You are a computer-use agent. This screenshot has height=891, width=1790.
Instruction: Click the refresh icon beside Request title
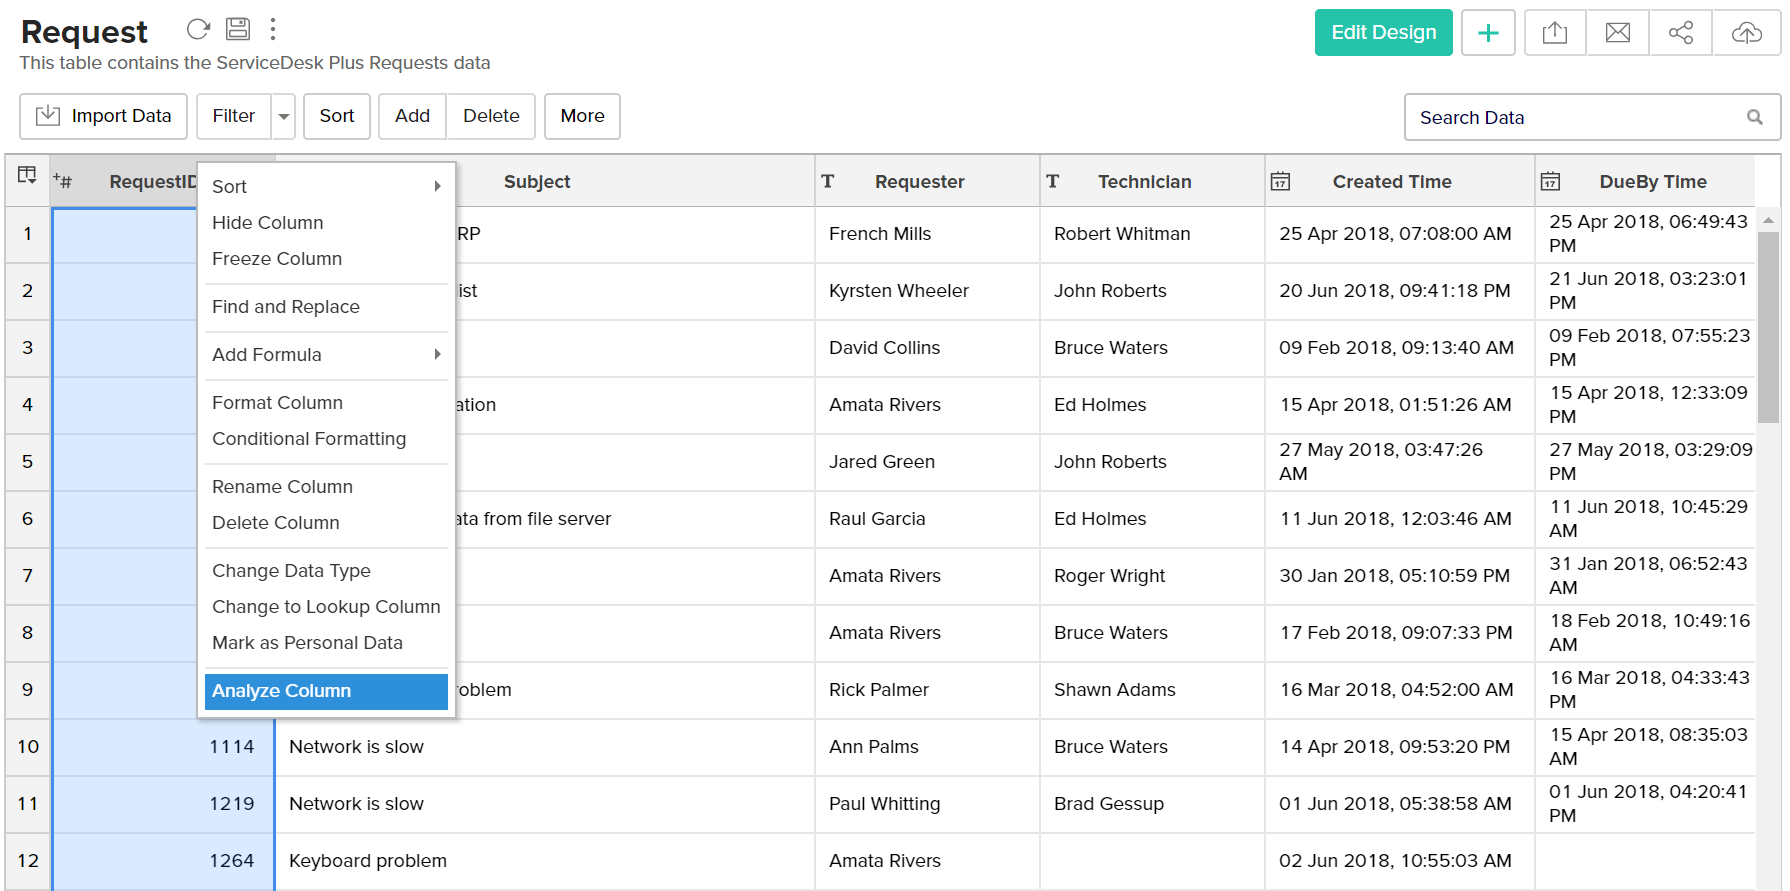[x=198, y=29]
